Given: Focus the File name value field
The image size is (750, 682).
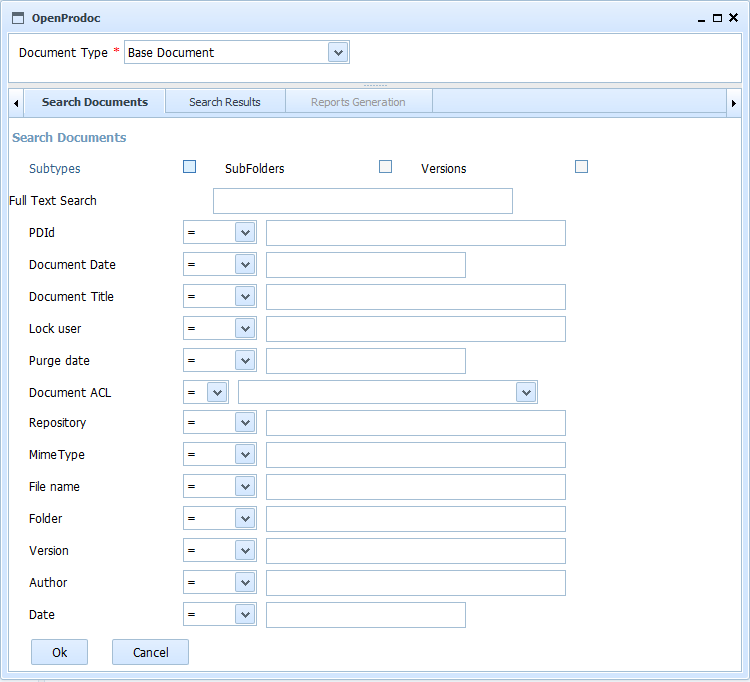Looking at the screenshot, I should pyautogui.click(x=416, y=487).
